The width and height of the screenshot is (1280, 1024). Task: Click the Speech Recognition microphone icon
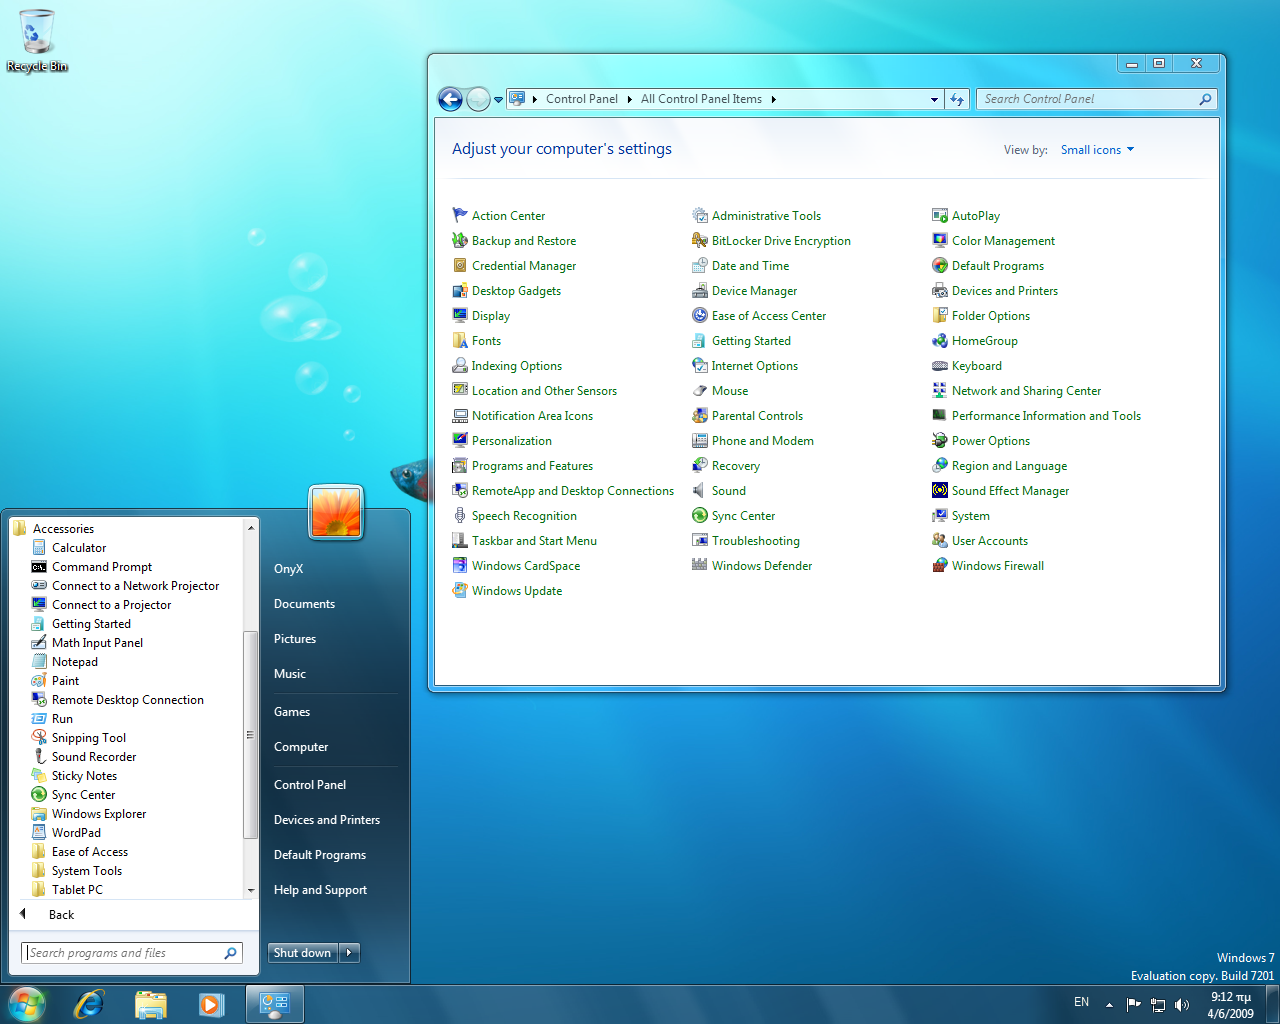coord(460,515)
